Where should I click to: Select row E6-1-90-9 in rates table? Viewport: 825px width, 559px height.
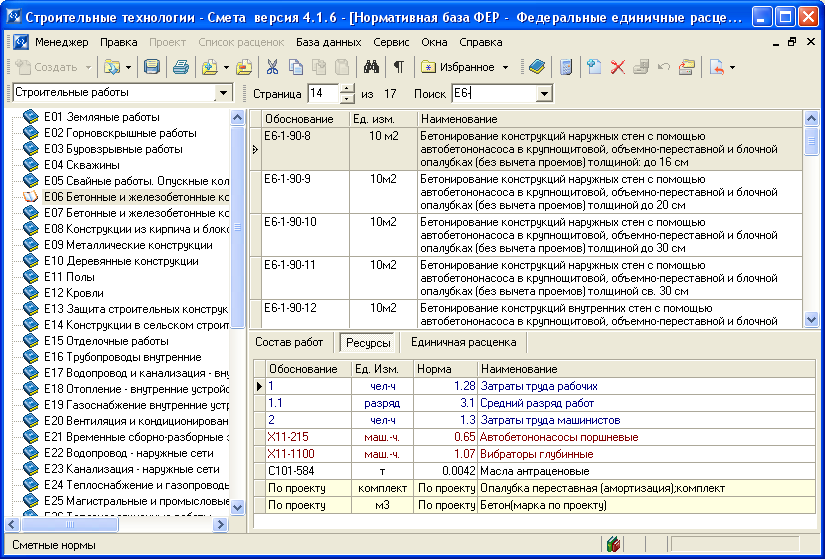click(x=526, y=192)
